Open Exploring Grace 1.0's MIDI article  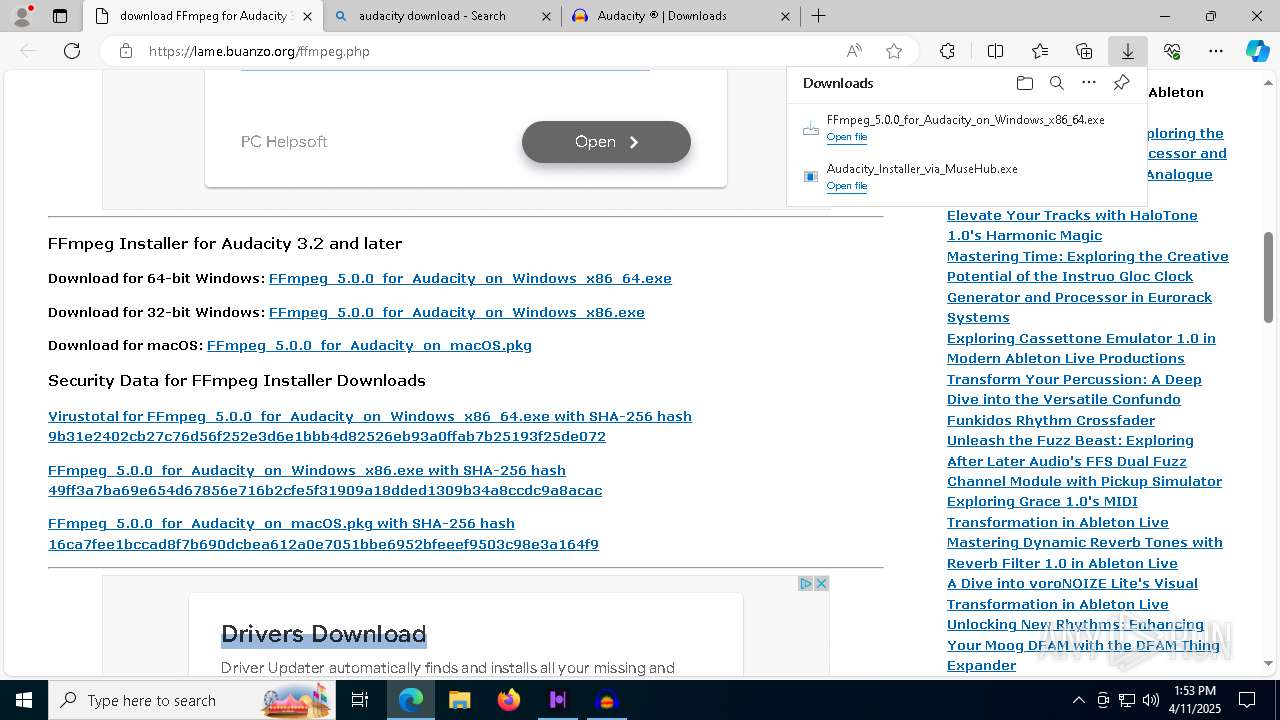click(1058, 512)
